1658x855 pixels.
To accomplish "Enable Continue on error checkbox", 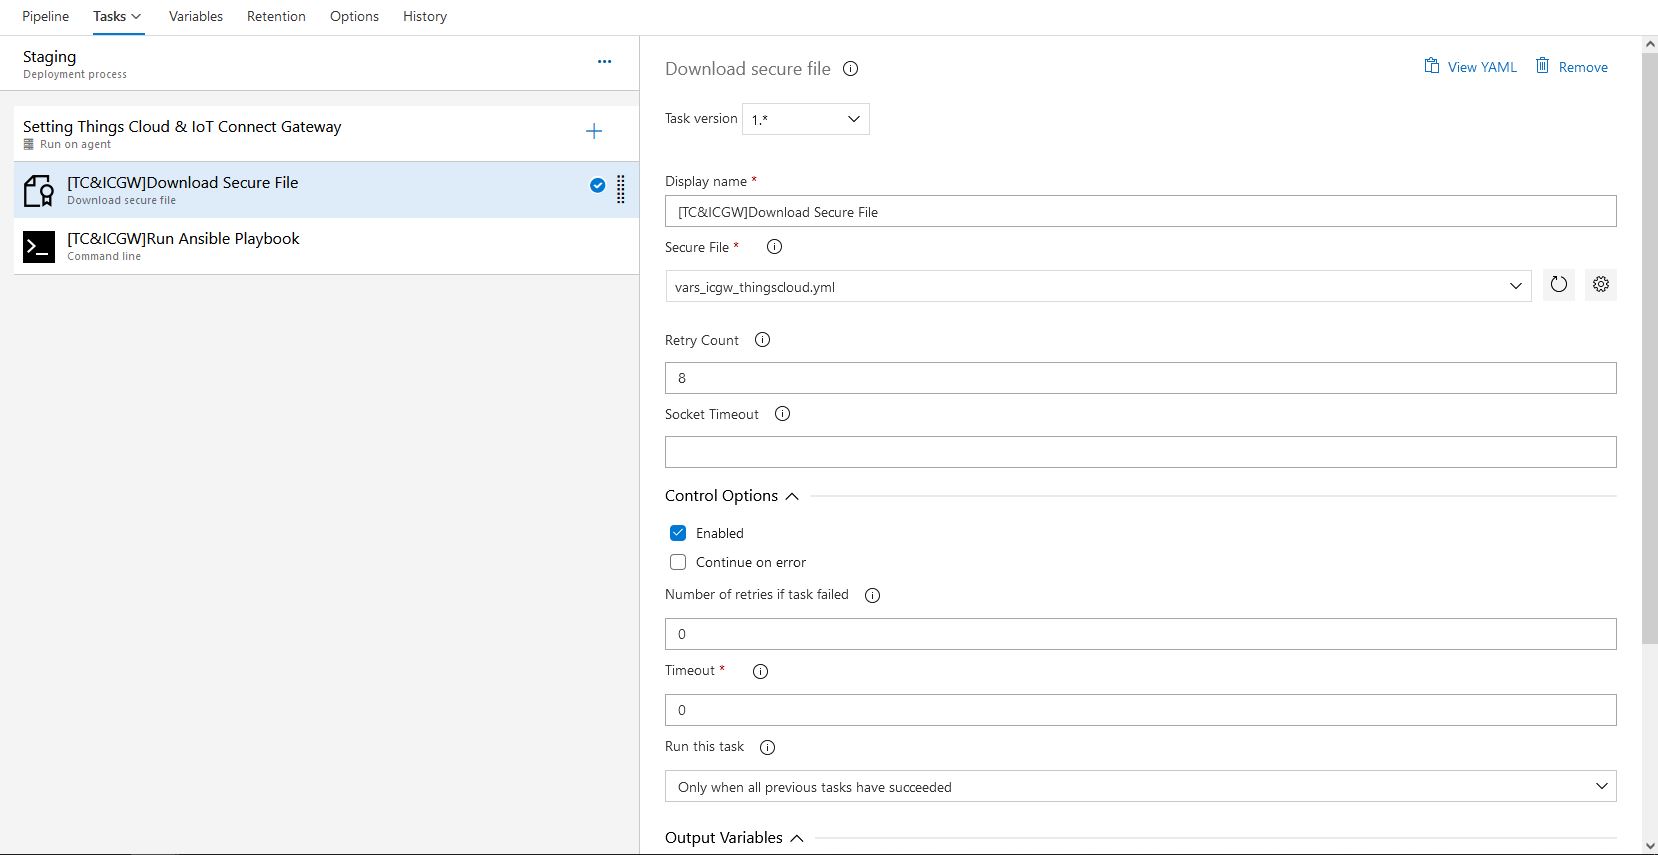I will (678, 562).
